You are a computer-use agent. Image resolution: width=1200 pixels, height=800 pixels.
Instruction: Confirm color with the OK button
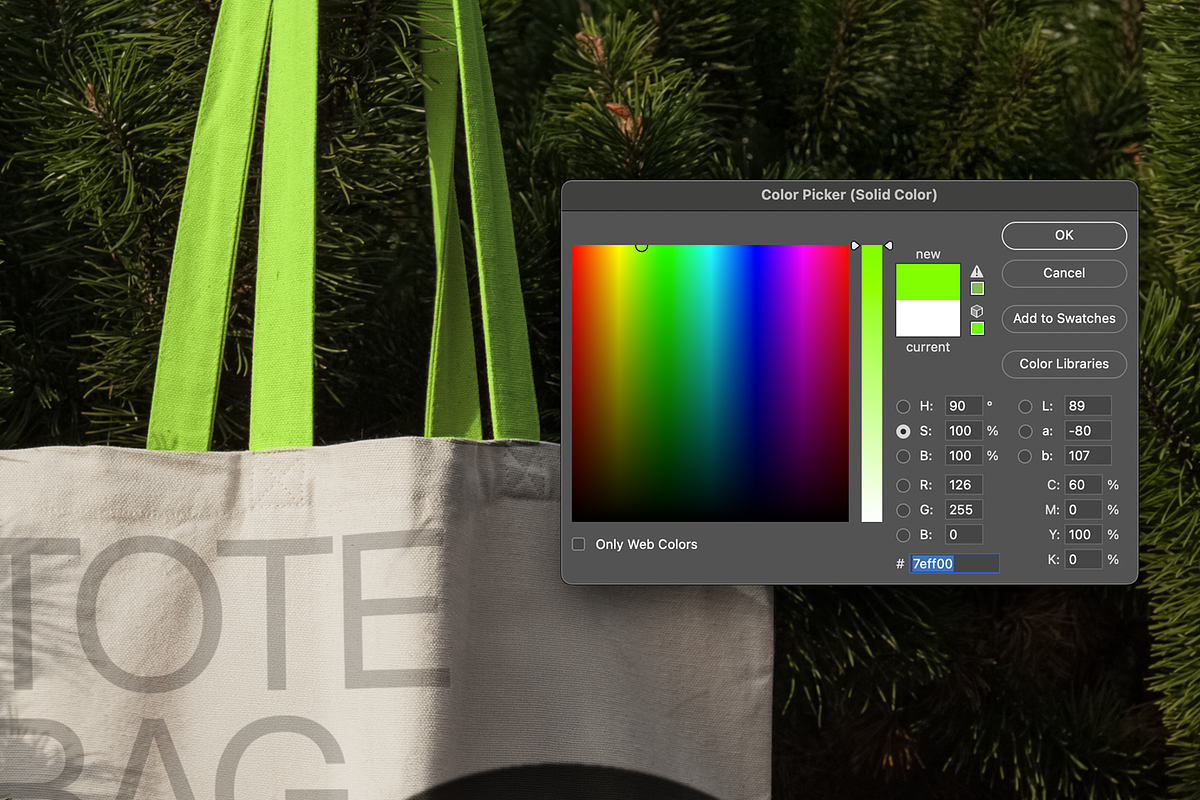(x=1064, y=235)
